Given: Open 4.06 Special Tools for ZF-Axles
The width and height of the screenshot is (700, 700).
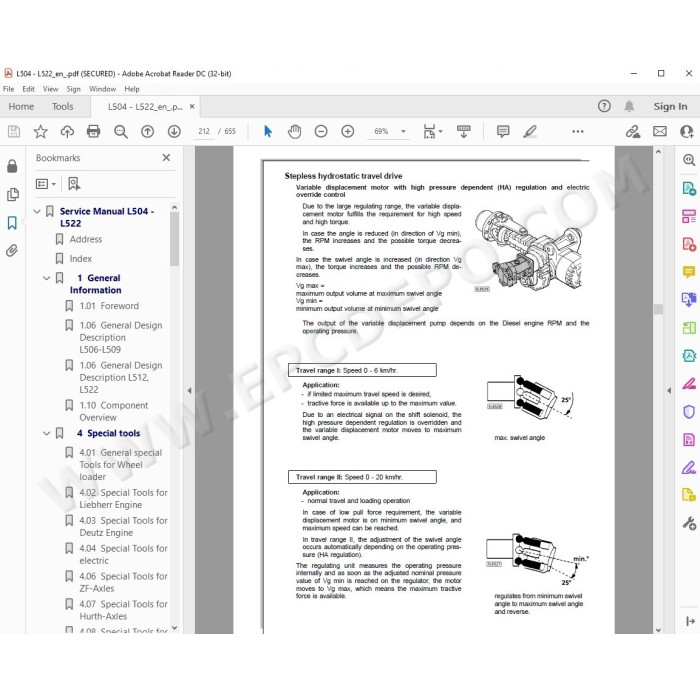Looking at the screenshot, I should [x=123, y=582].
